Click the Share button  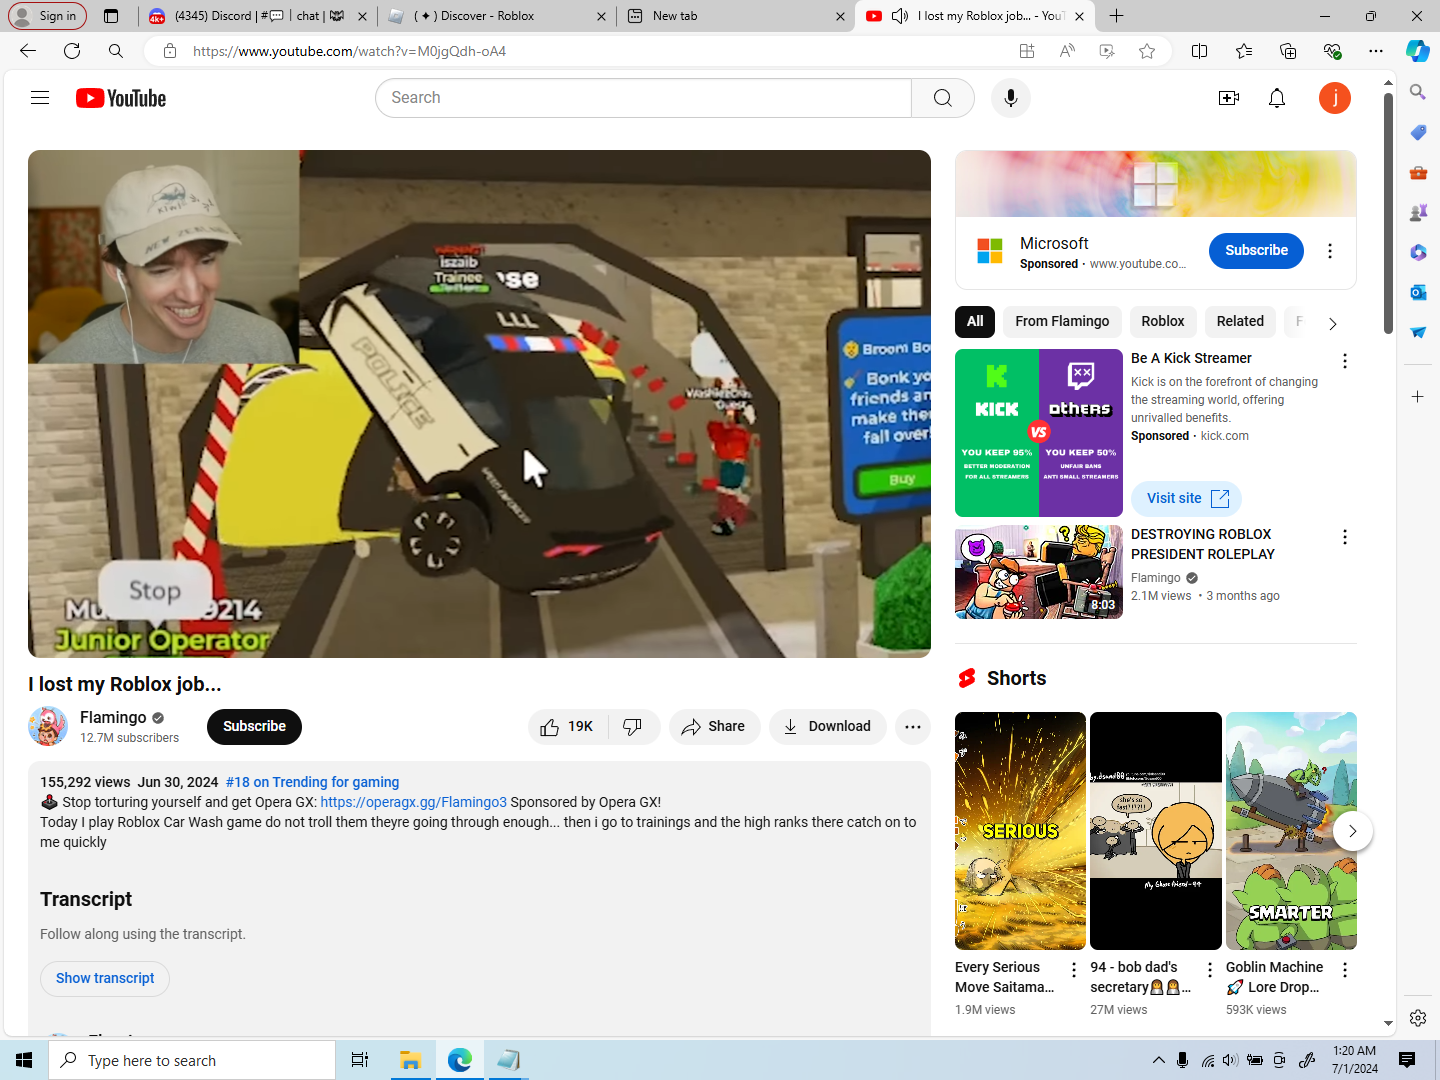(714, 727)
